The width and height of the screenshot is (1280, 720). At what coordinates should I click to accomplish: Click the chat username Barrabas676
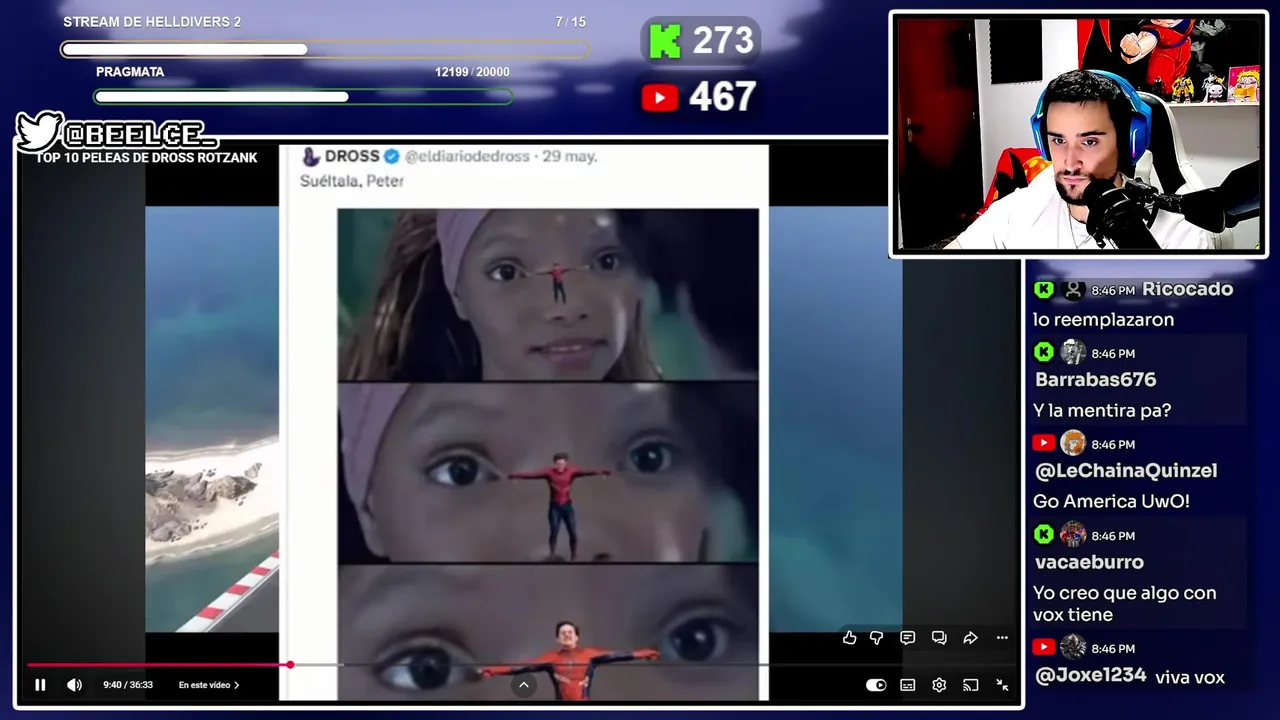pos(1095,380)
